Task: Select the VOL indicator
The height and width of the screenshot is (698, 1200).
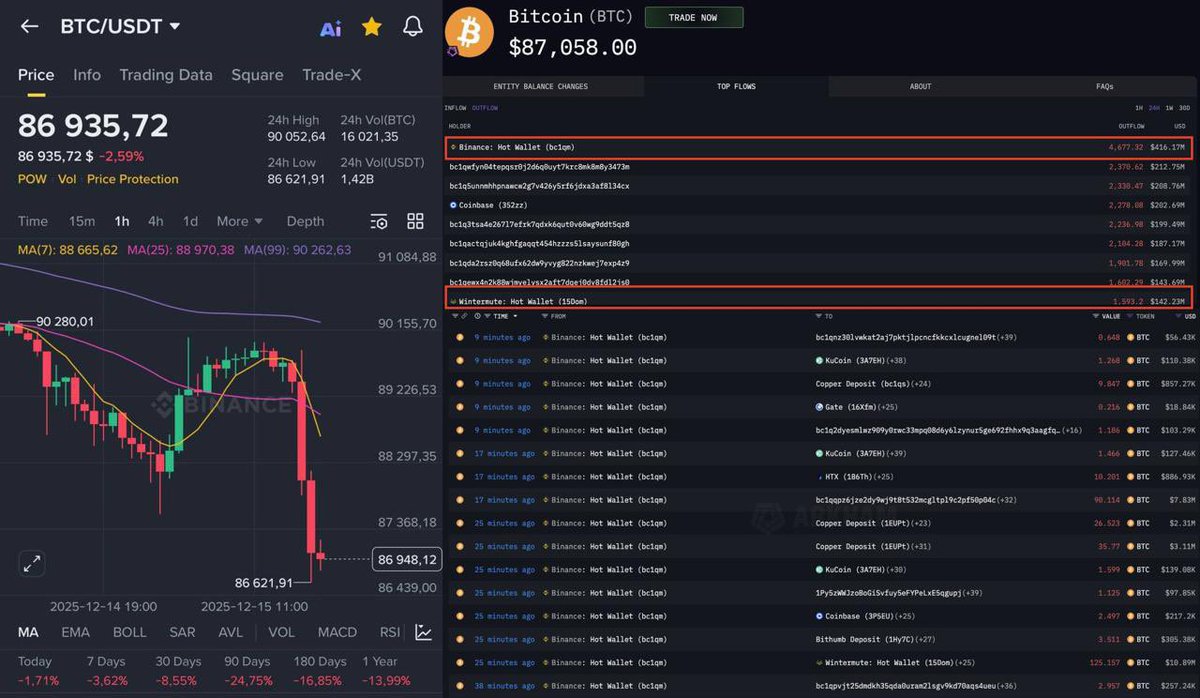Action: click(x=282, y=632)
